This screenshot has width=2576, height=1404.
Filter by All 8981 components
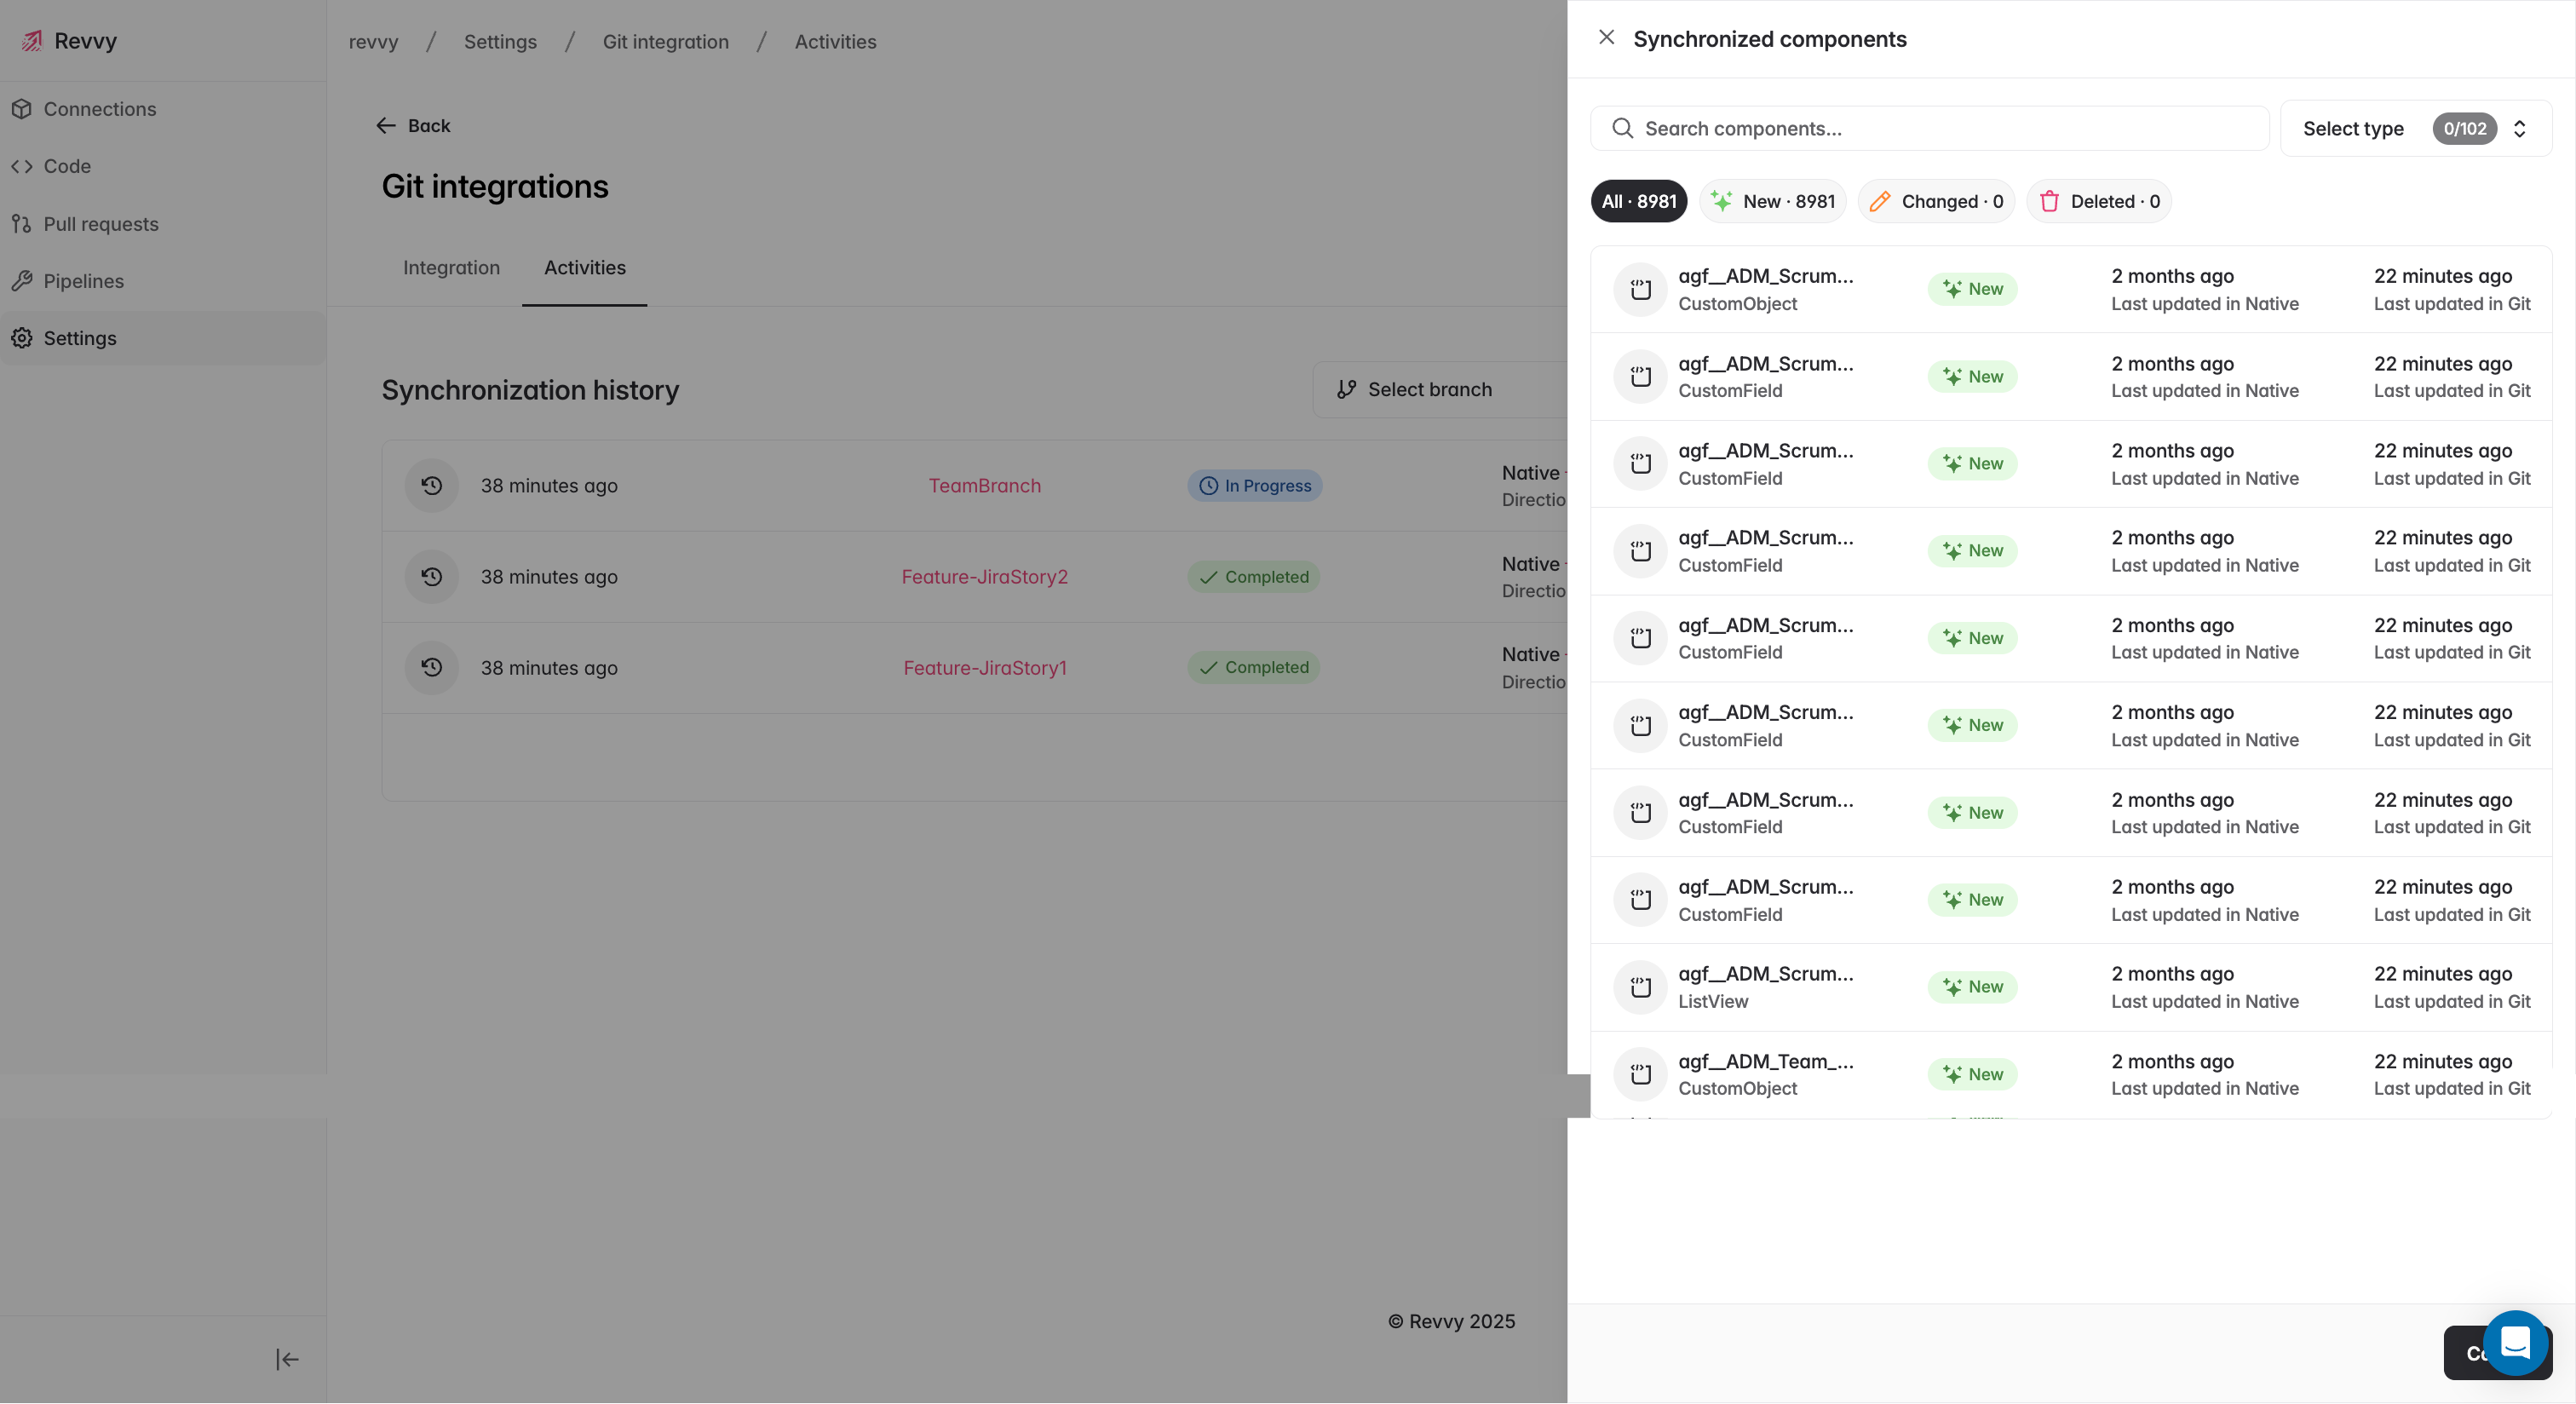point(1638,202)
